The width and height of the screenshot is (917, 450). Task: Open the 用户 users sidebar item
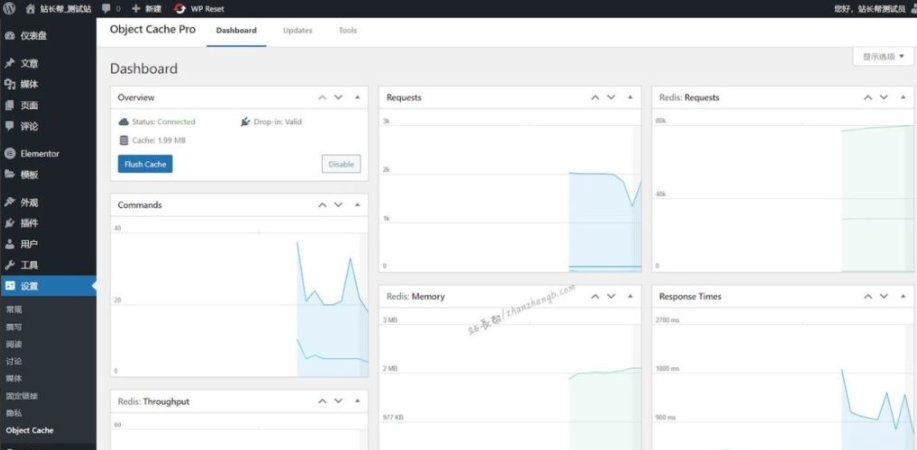pyautogui.click(x=48, y=244)
